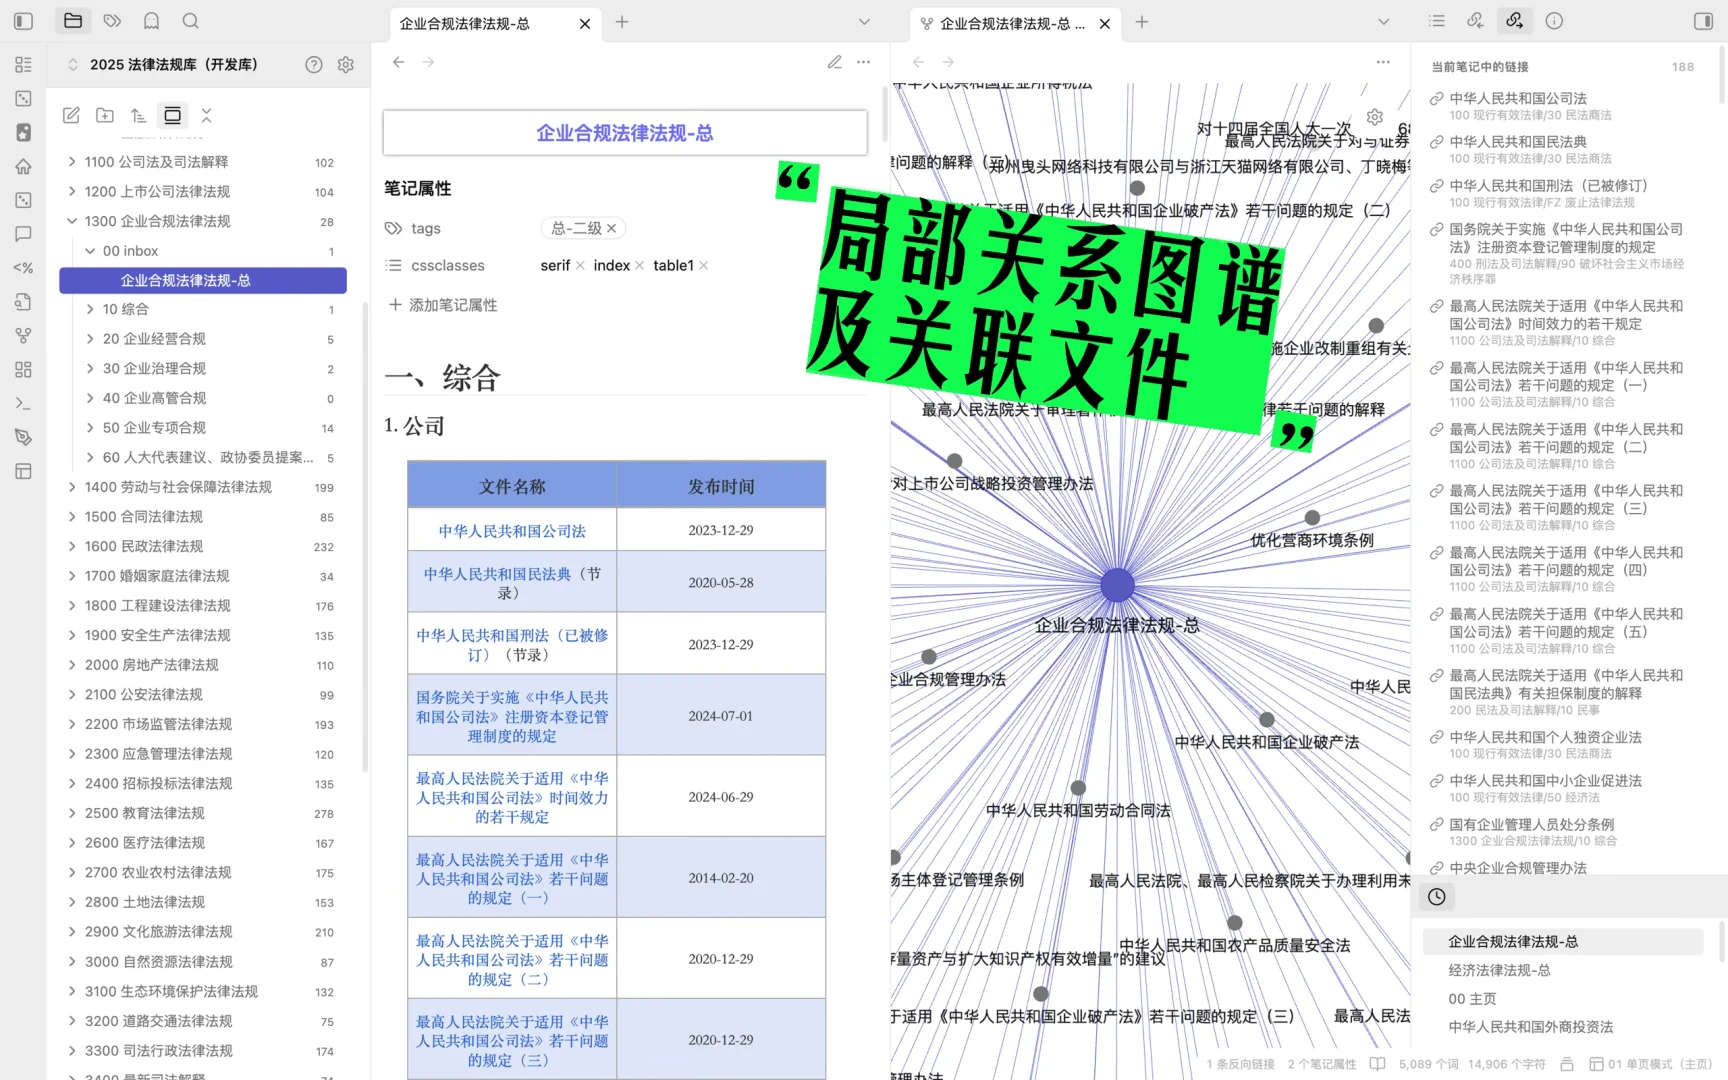Toggle the outgoing links panel
This screenshot has height=1080, width=1728.
[1514, 20]
